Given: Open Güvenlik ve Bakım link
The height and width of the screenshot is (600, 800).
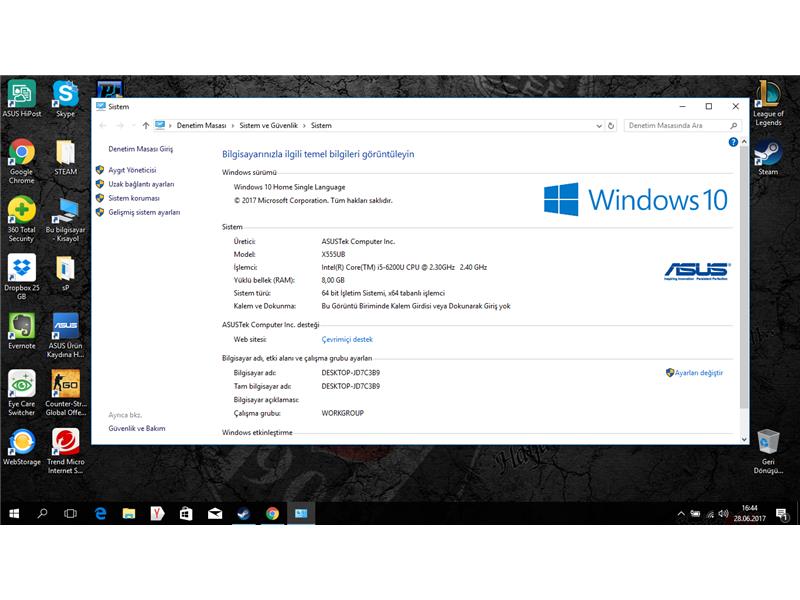Looking at the screenshot, I should [137, 429].
